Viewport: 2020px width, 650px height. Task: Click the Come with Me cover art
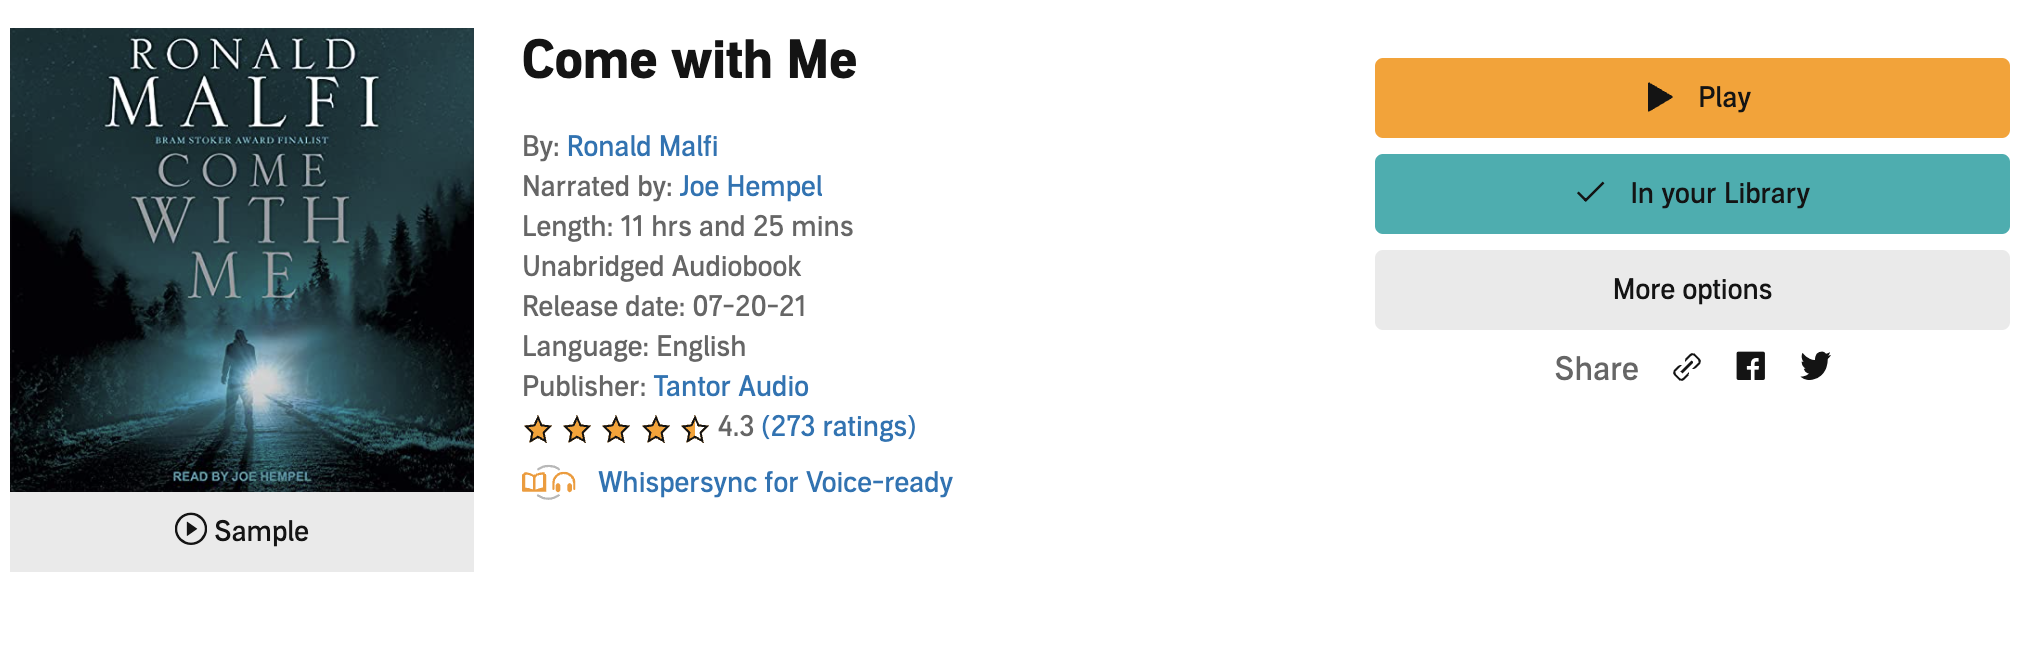tap(242, 260)
